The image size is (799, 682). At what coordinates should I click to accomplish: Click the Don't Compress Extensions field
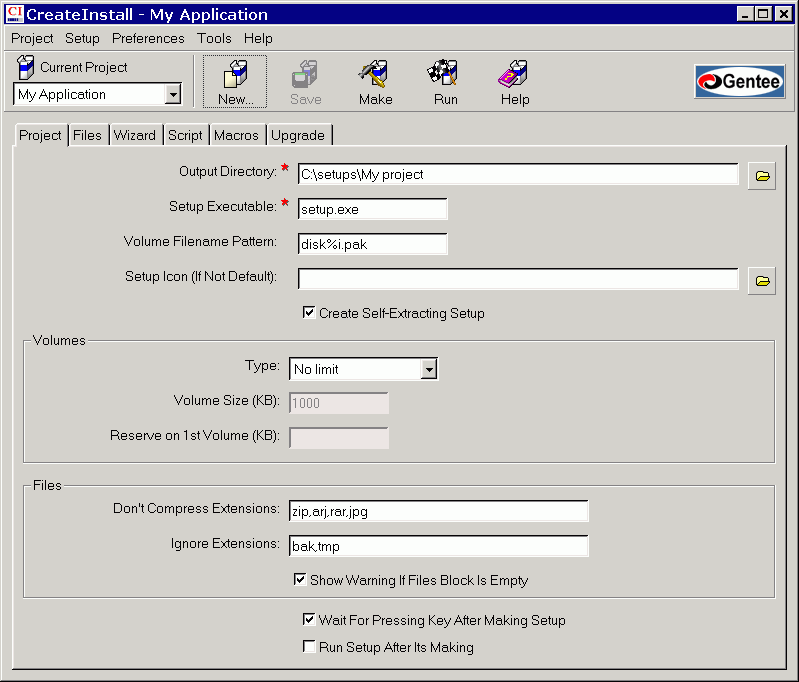[x=438, y=511]
